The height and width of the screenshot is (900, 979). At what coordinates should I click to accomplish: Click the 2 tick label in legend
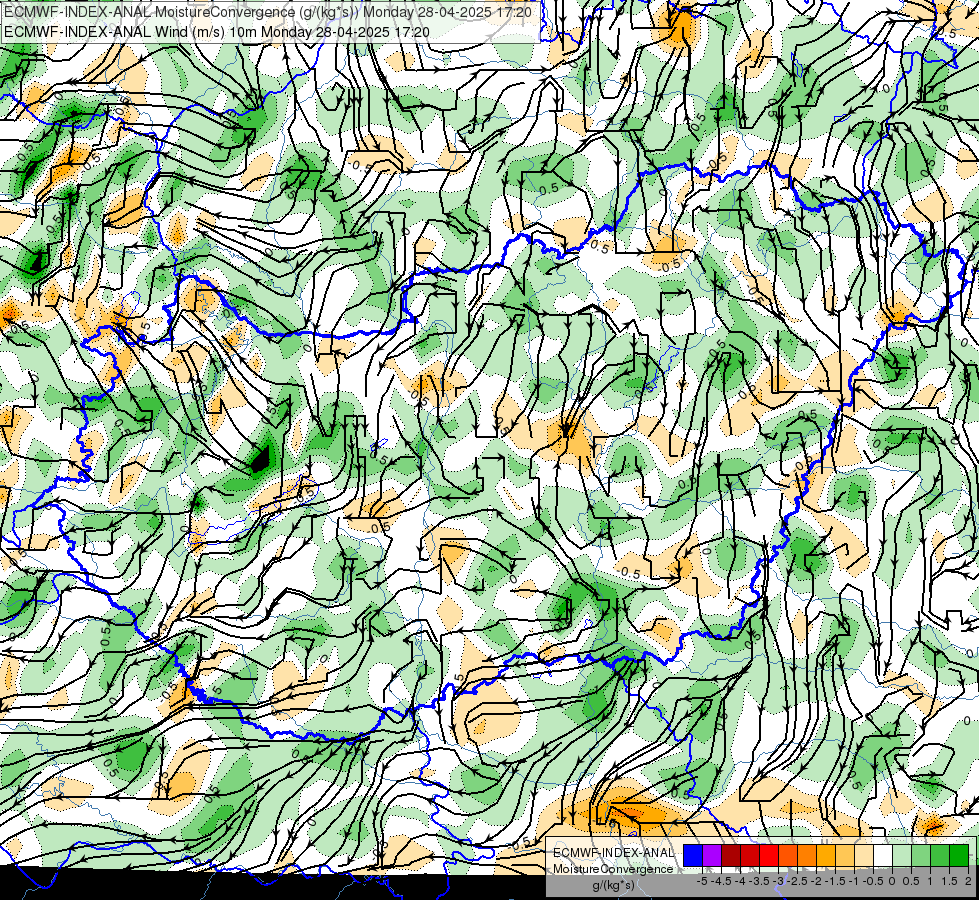(x=968, y=881)
